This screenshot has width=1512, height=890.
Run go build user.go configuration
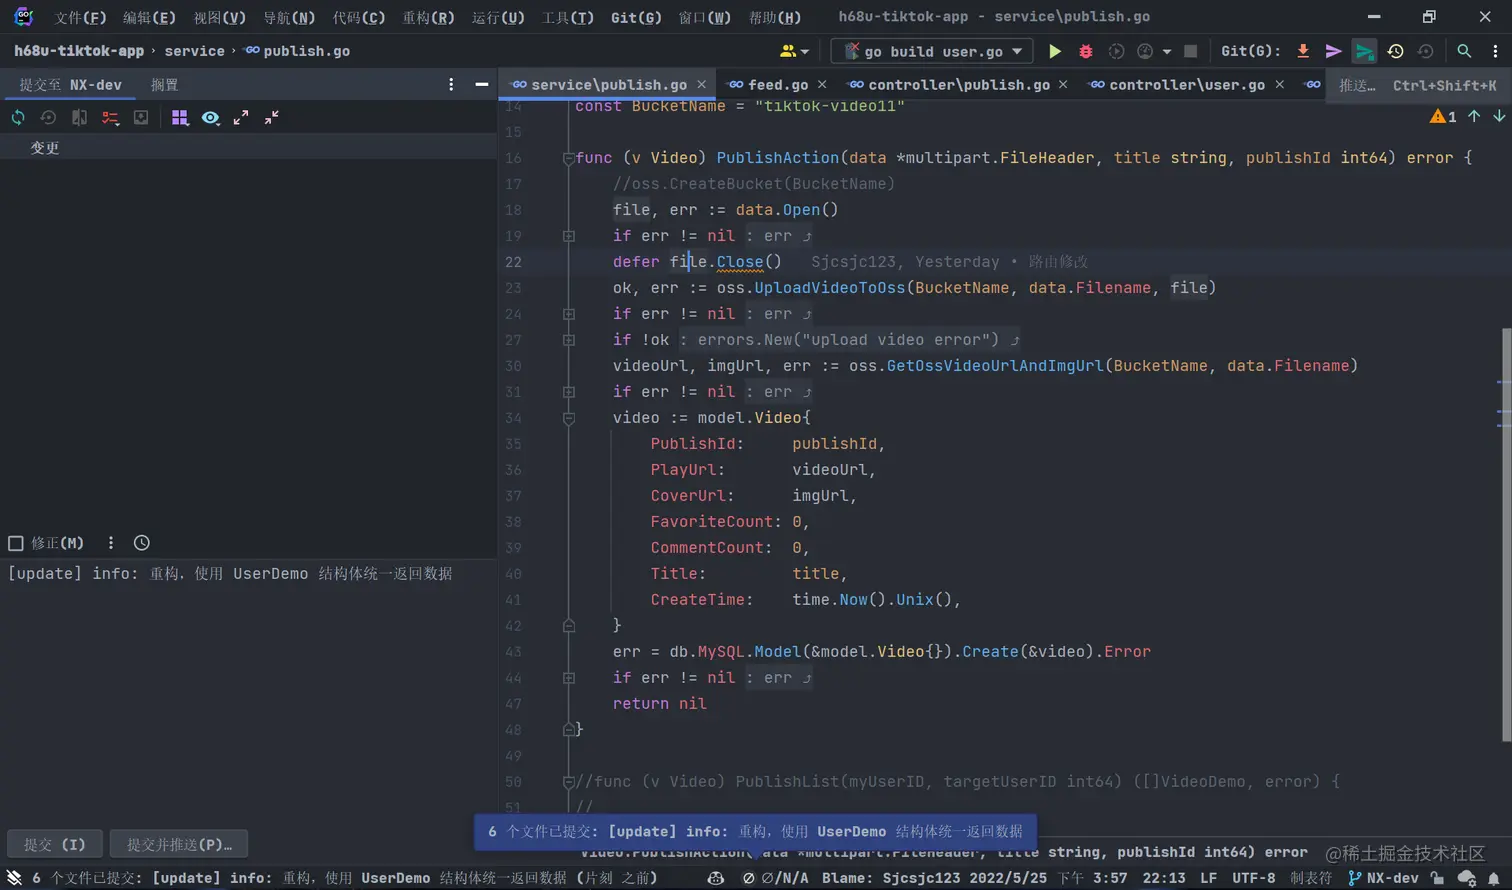1054,51
